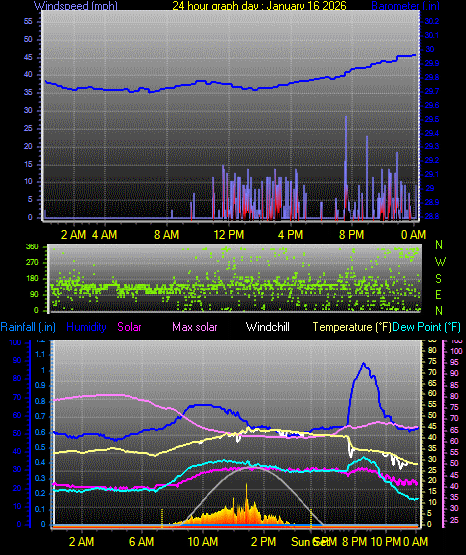The width and height of the screenshot is (466, 555).
Task: Click the Max solar legend label
Action: (195, 327)
